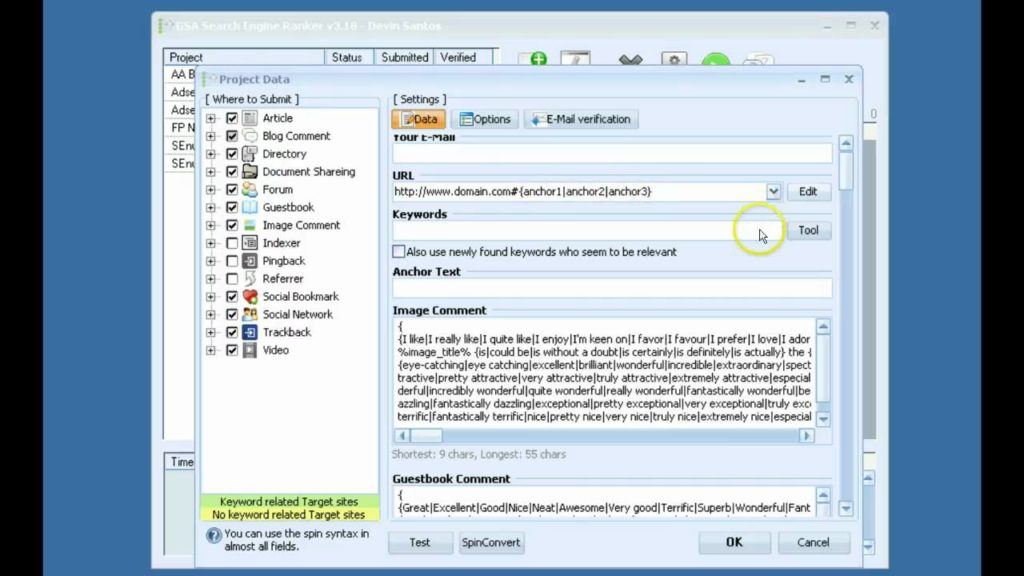
Task: Expand the Video tree node
Action: point(211,350)
